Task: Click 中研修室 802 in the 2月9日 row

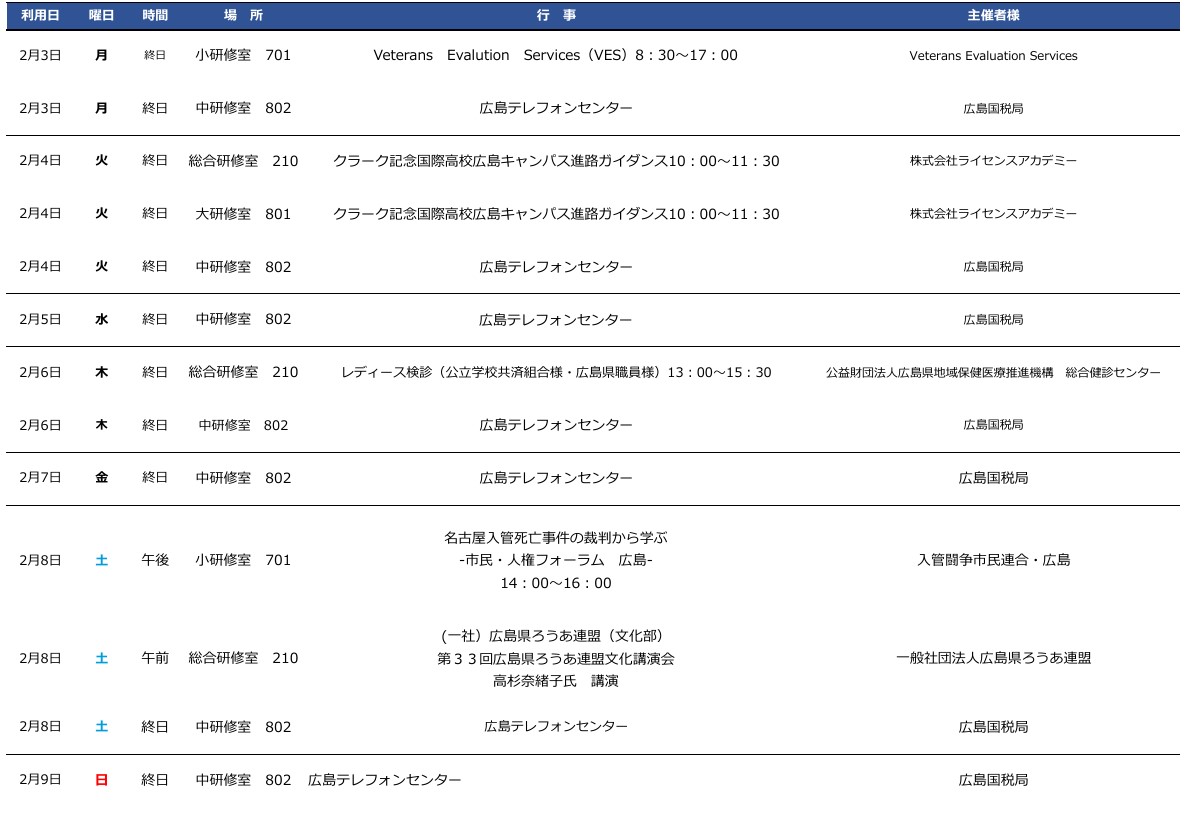Action: (243, 780)
